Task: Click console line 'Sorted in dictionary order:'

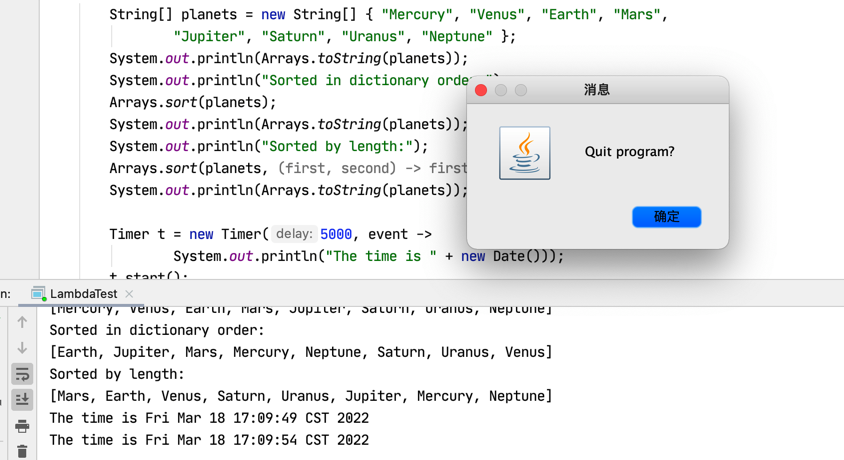Action: click(x=157, y=330)
